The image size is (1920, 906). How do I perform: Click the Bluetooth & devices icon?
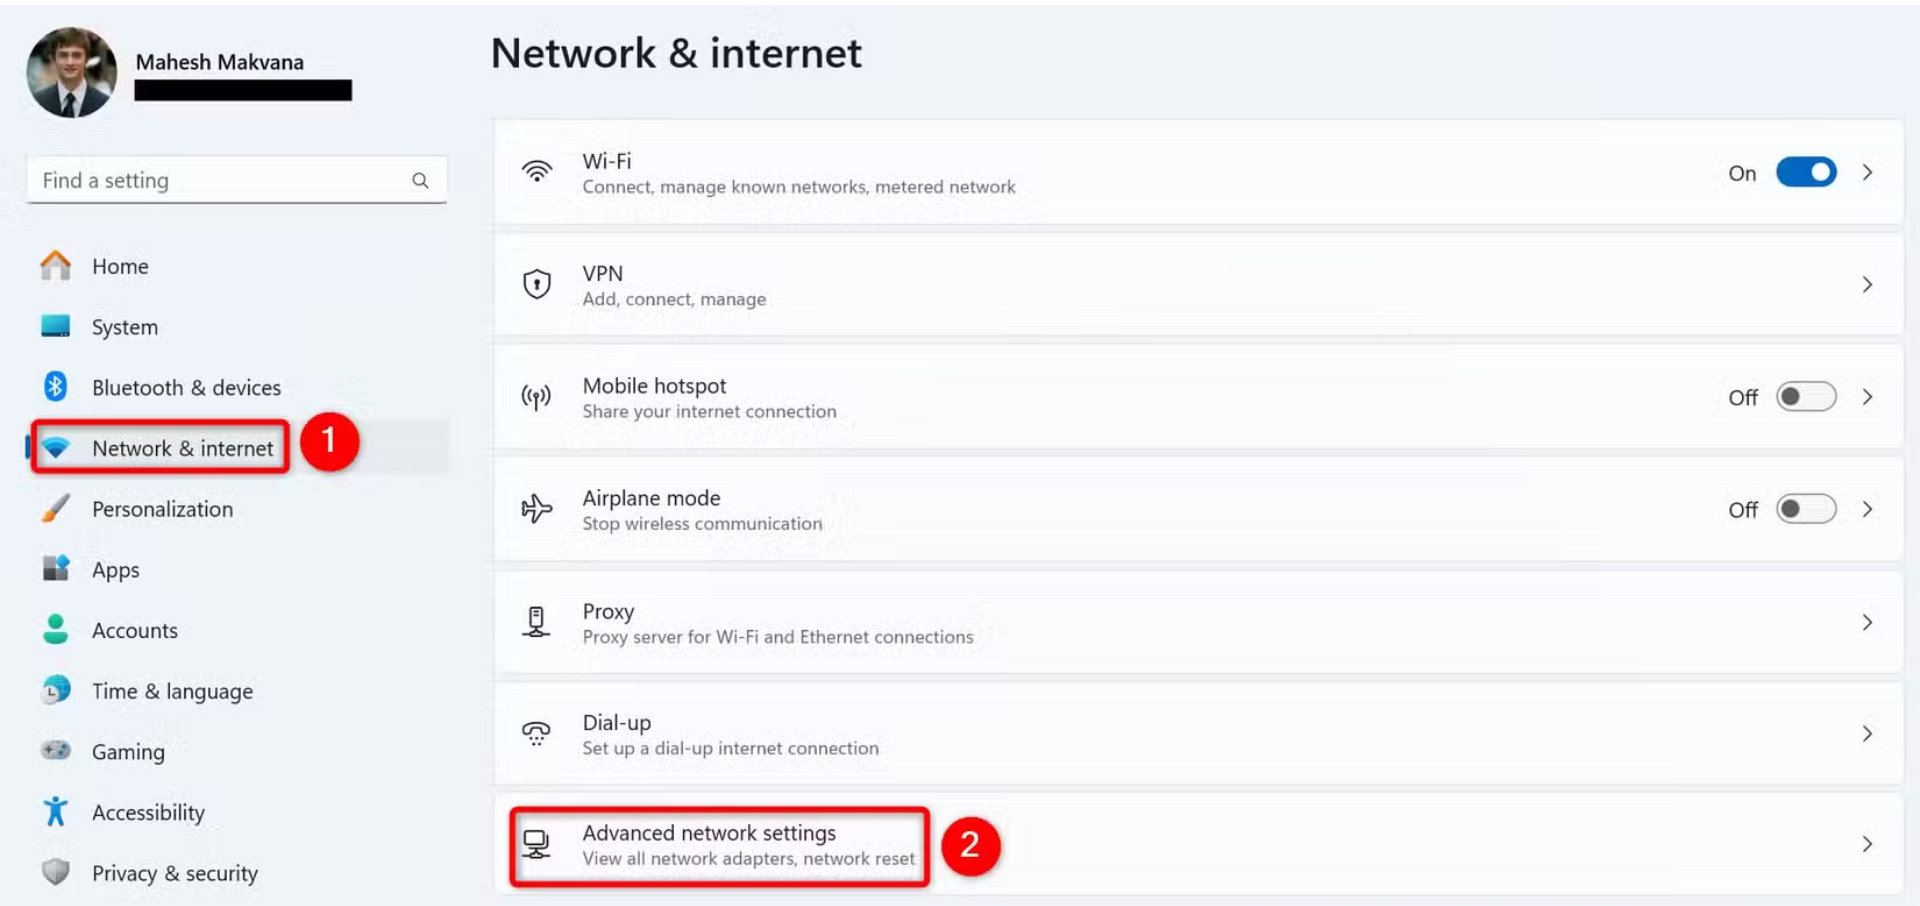[56, 387]
